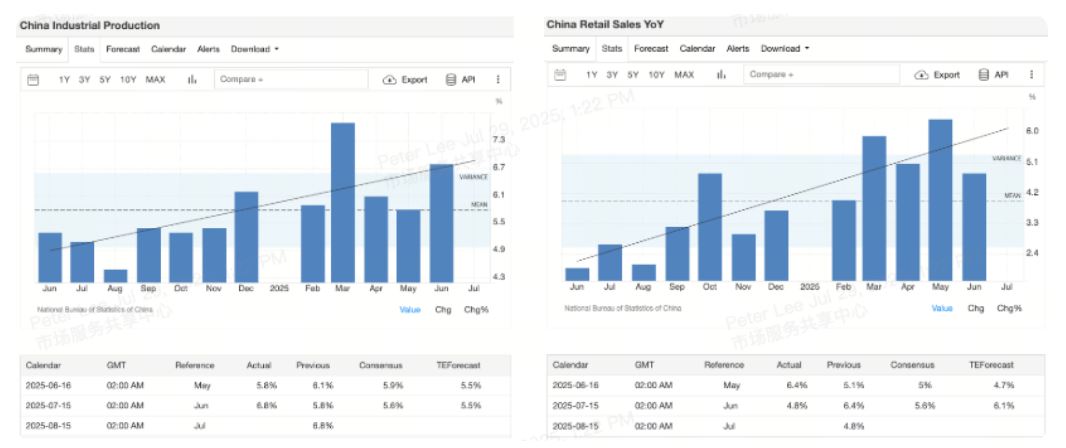Screen dimensions: 1066x448
Task: Set Retail Sales chart range to MAX
Action: tap(684, 75)
